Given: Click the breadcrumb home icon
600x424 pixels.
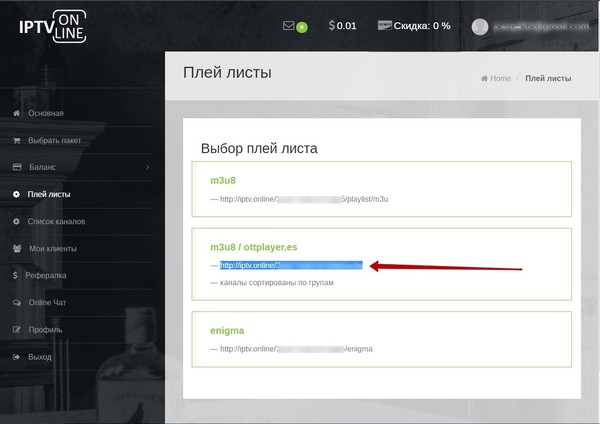Looking at the screenshot, I should (x=484, y=78).
